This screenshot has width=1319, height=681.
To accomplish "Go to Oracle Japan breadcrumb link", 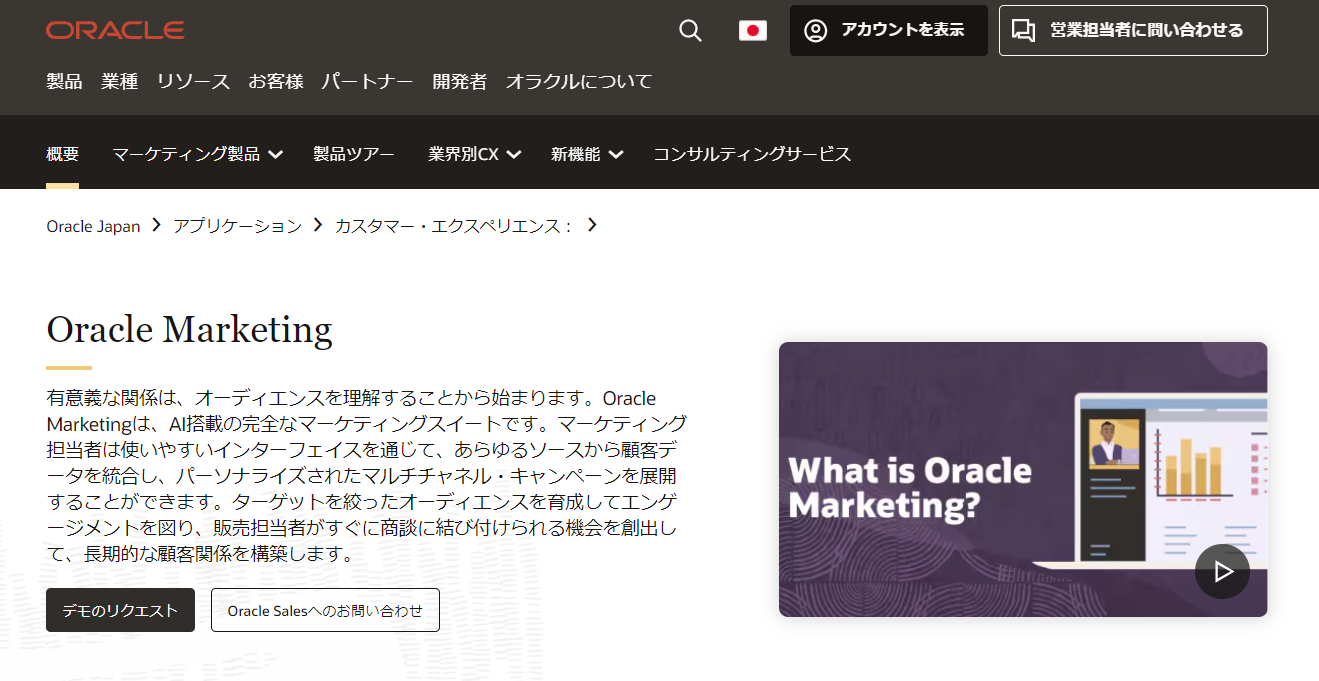I will 93,226.
